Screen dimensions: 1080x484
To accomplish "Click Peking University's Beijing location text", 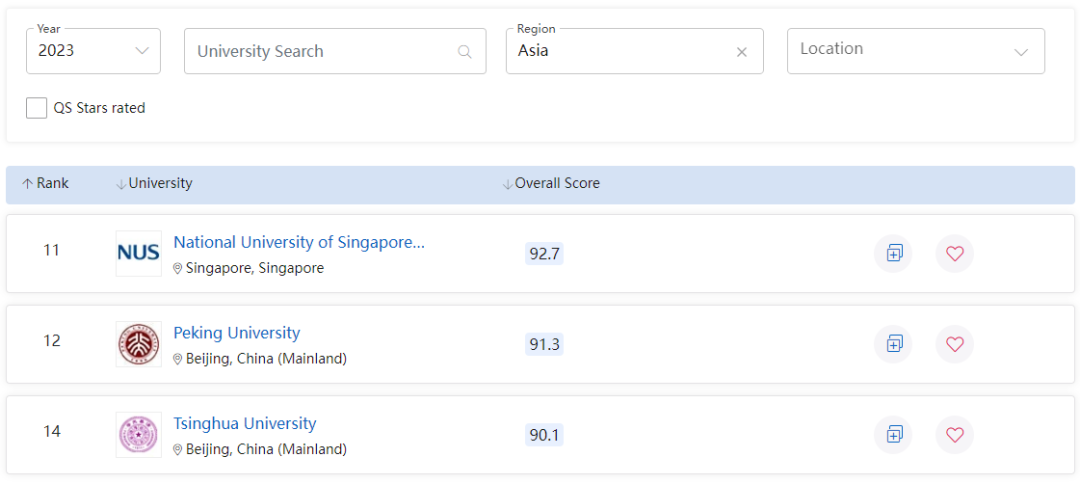I will click(266, 359).
